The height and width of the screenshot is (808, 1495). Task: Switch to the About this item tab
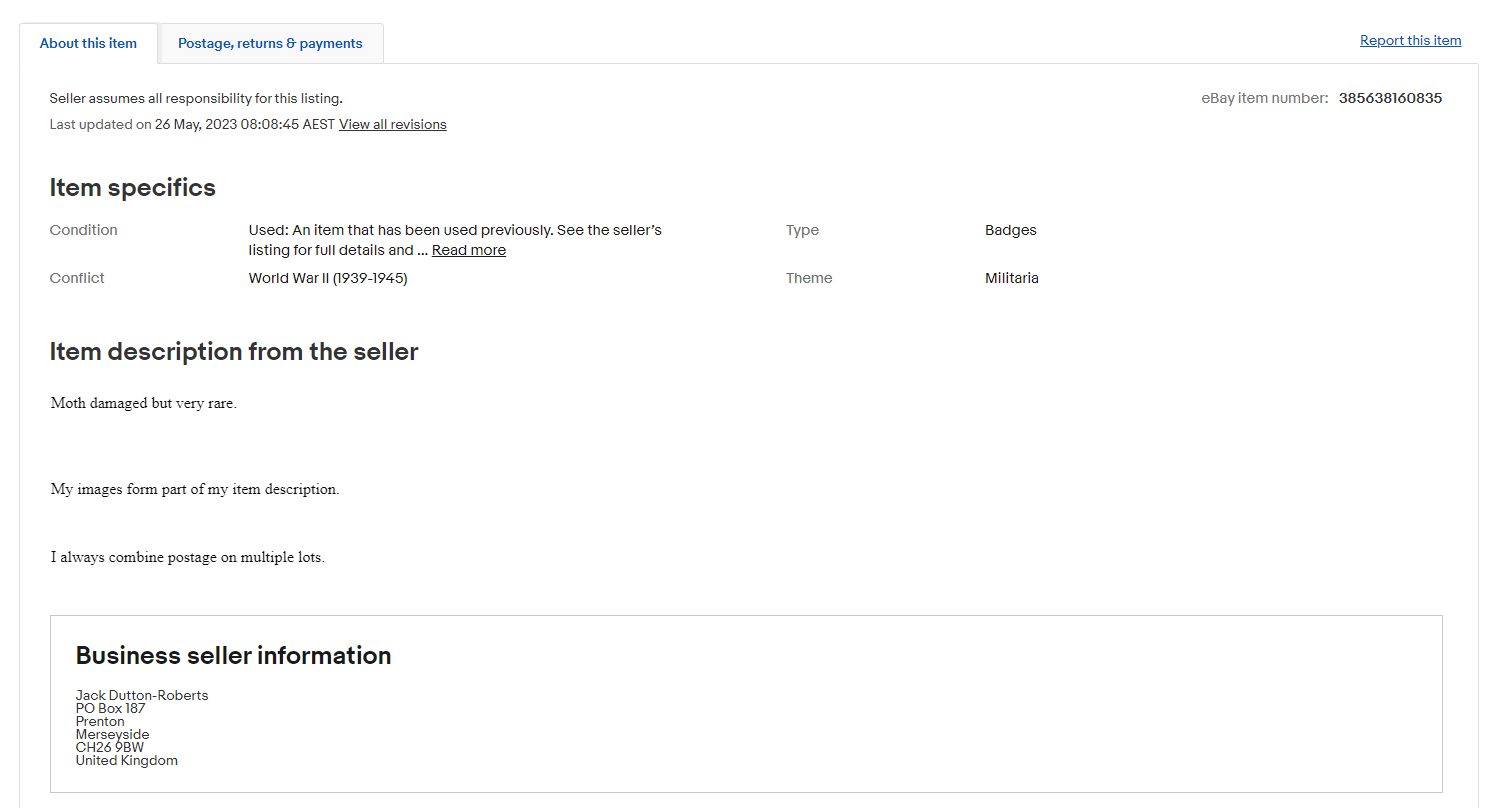click(x=88, y=43)
